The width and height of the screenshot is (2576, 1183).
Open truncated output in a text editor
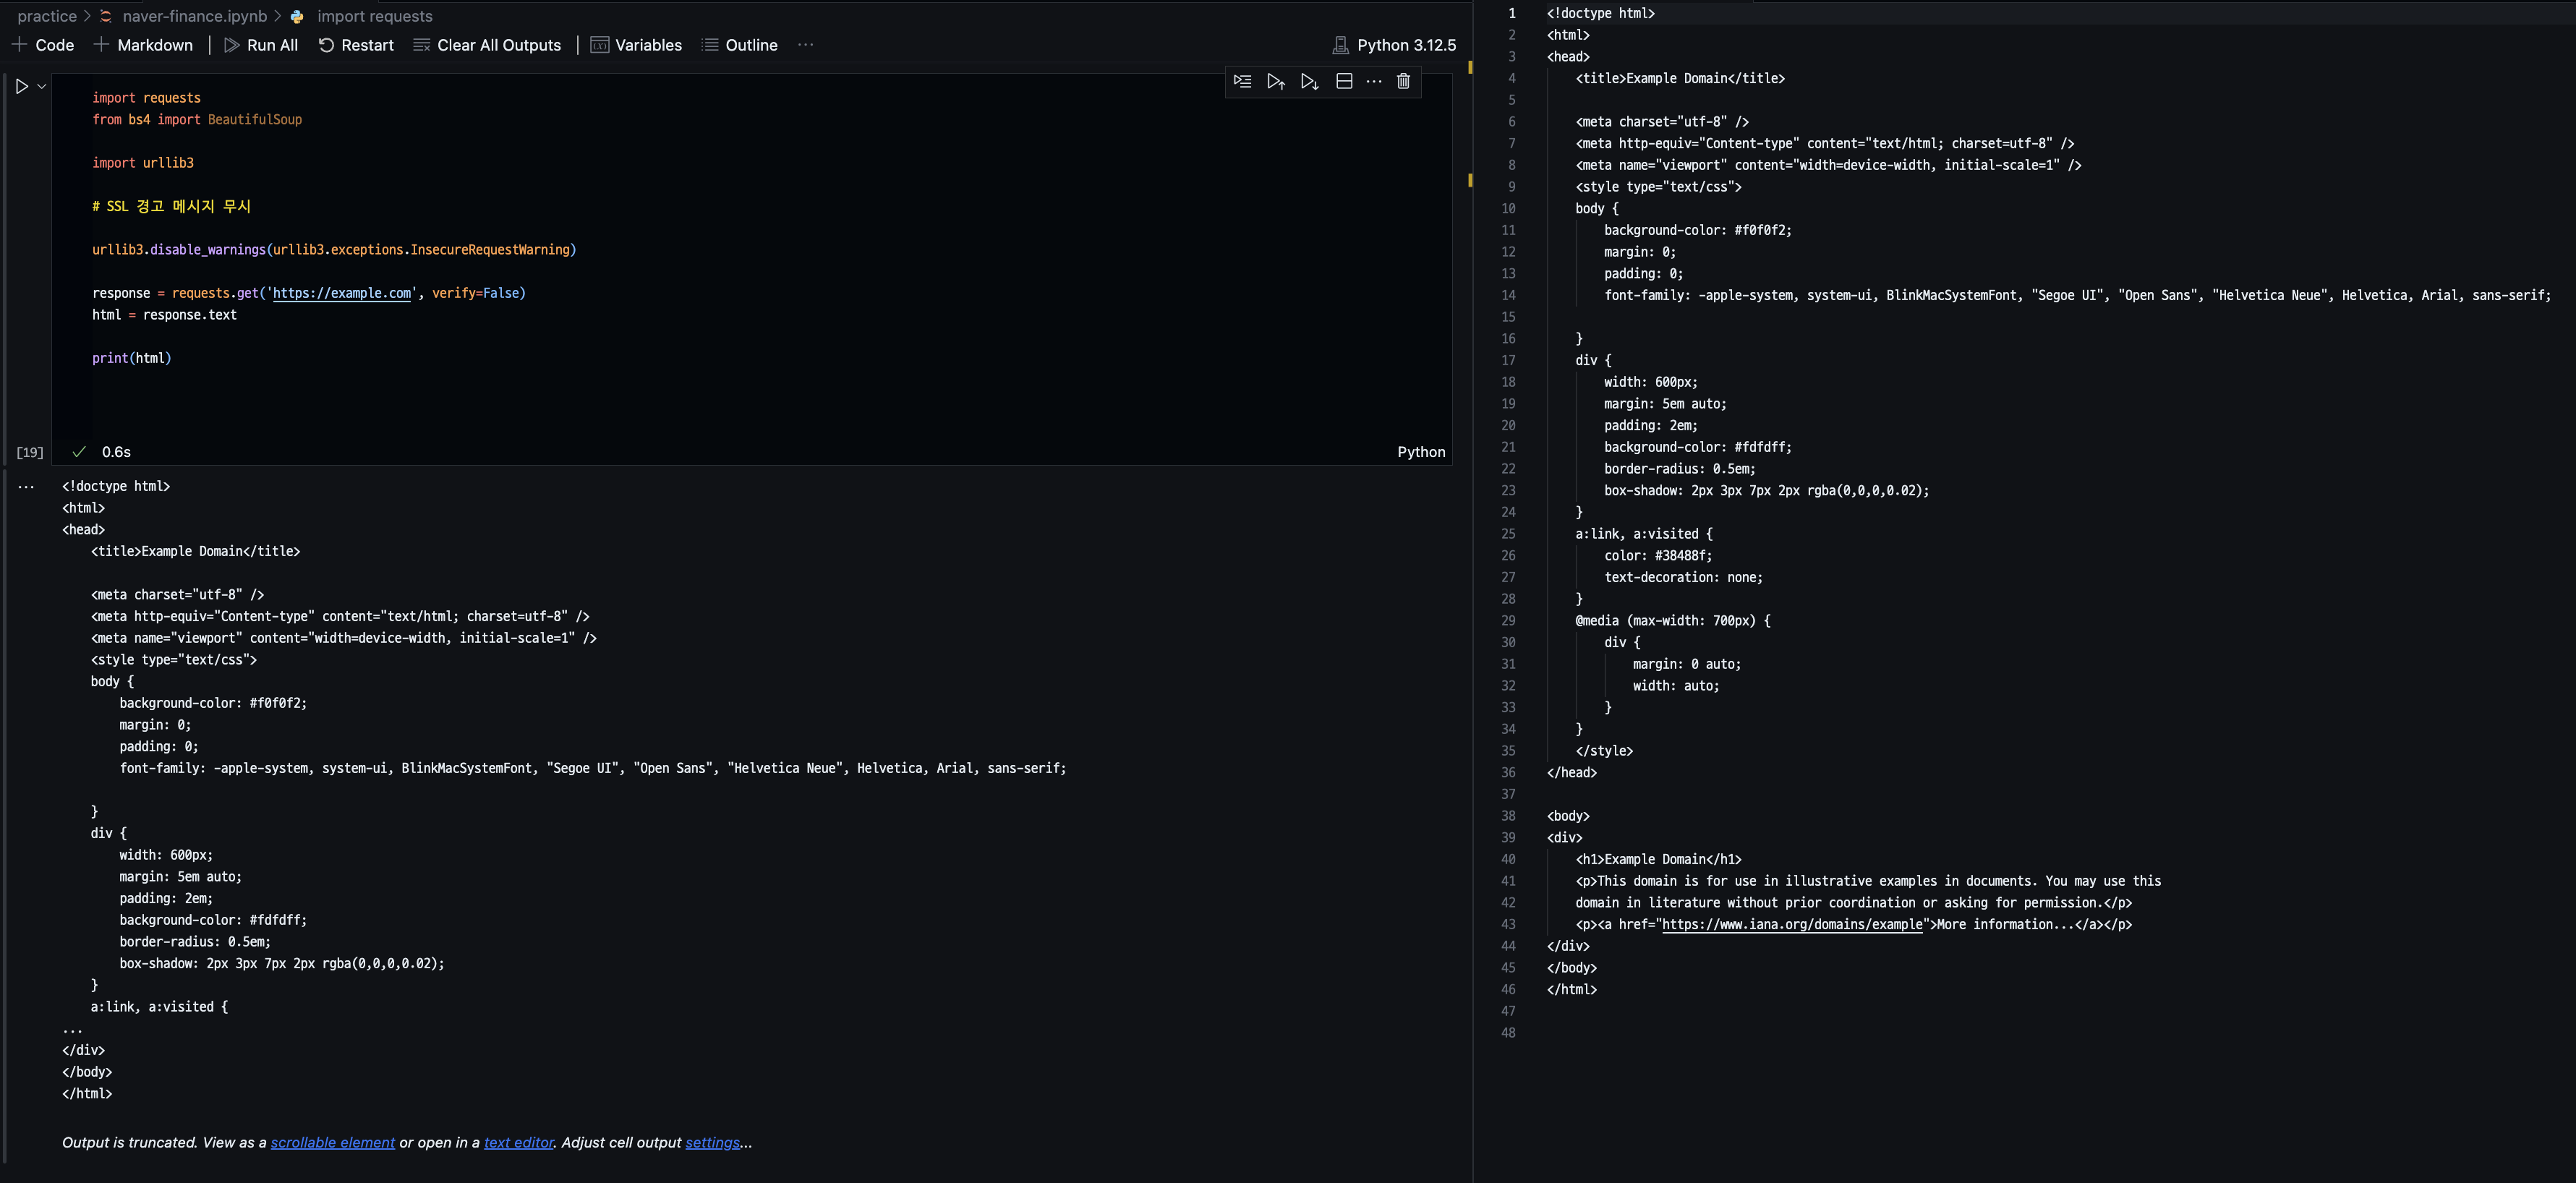coord(519,1142)
